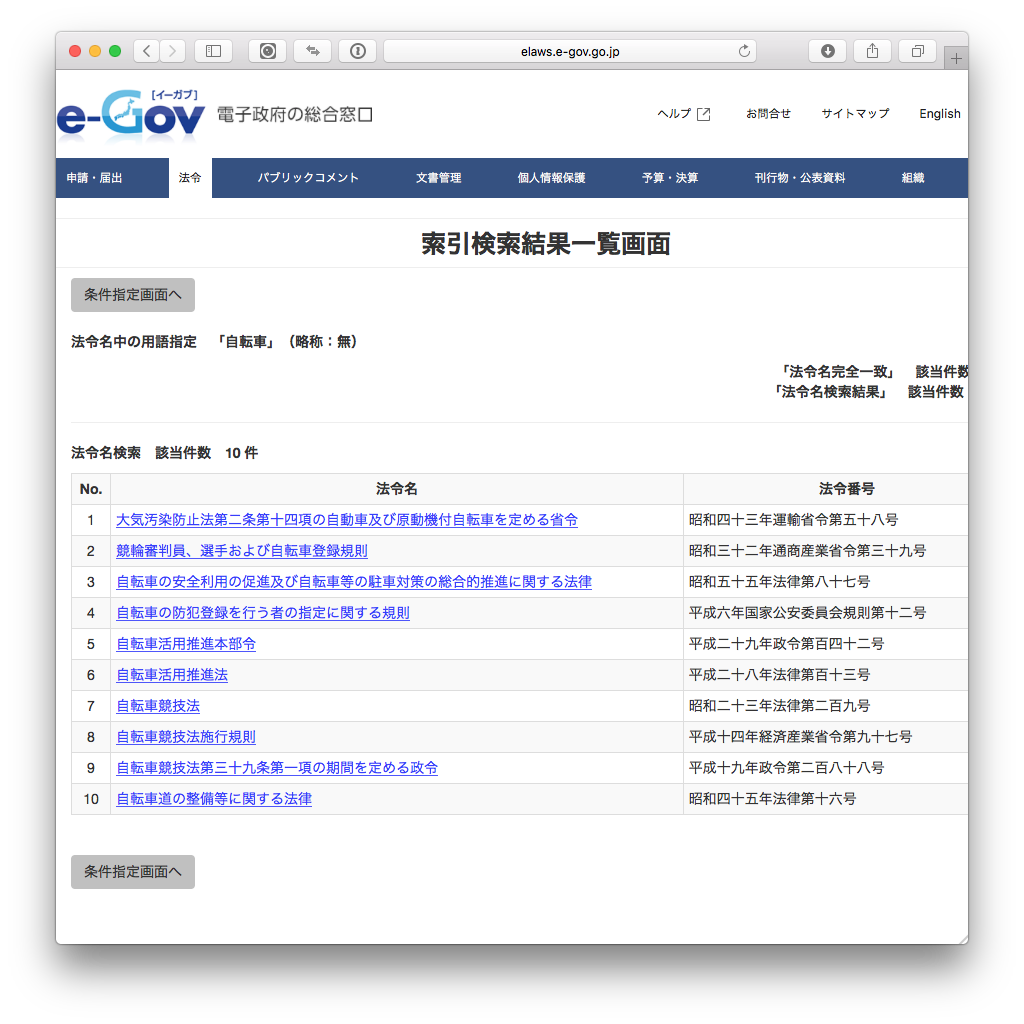Click the 1Password extension icon in toolbar

(x=358, y=51)
